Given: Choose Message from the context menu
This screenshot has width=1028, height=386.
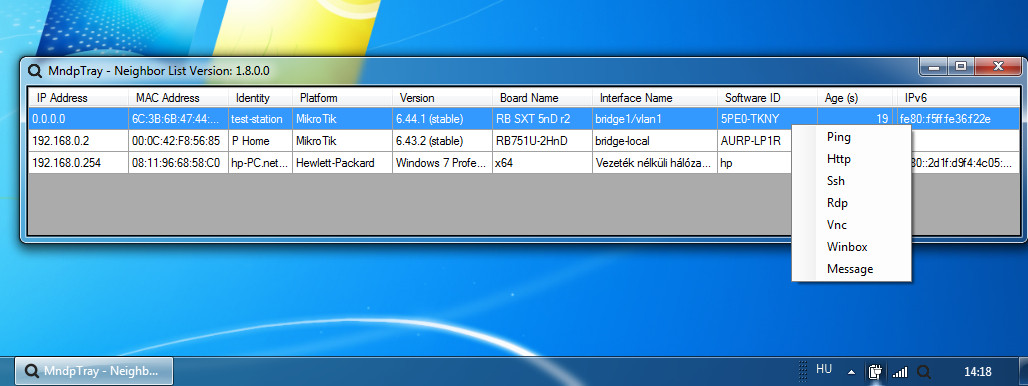Looking at the screenshot, I should click(x=852, y=269).
